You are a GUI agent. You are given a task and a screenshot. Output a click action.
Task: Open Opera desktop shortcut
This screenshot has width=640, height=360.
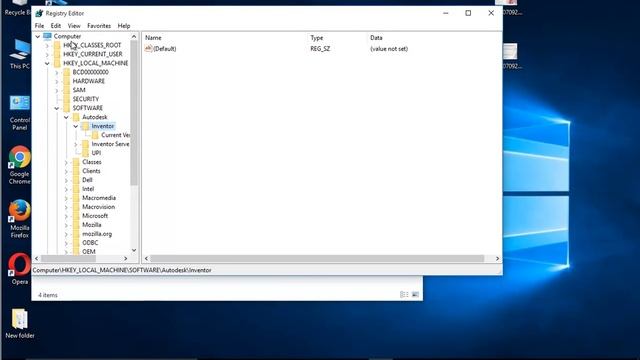click(19, 269)
